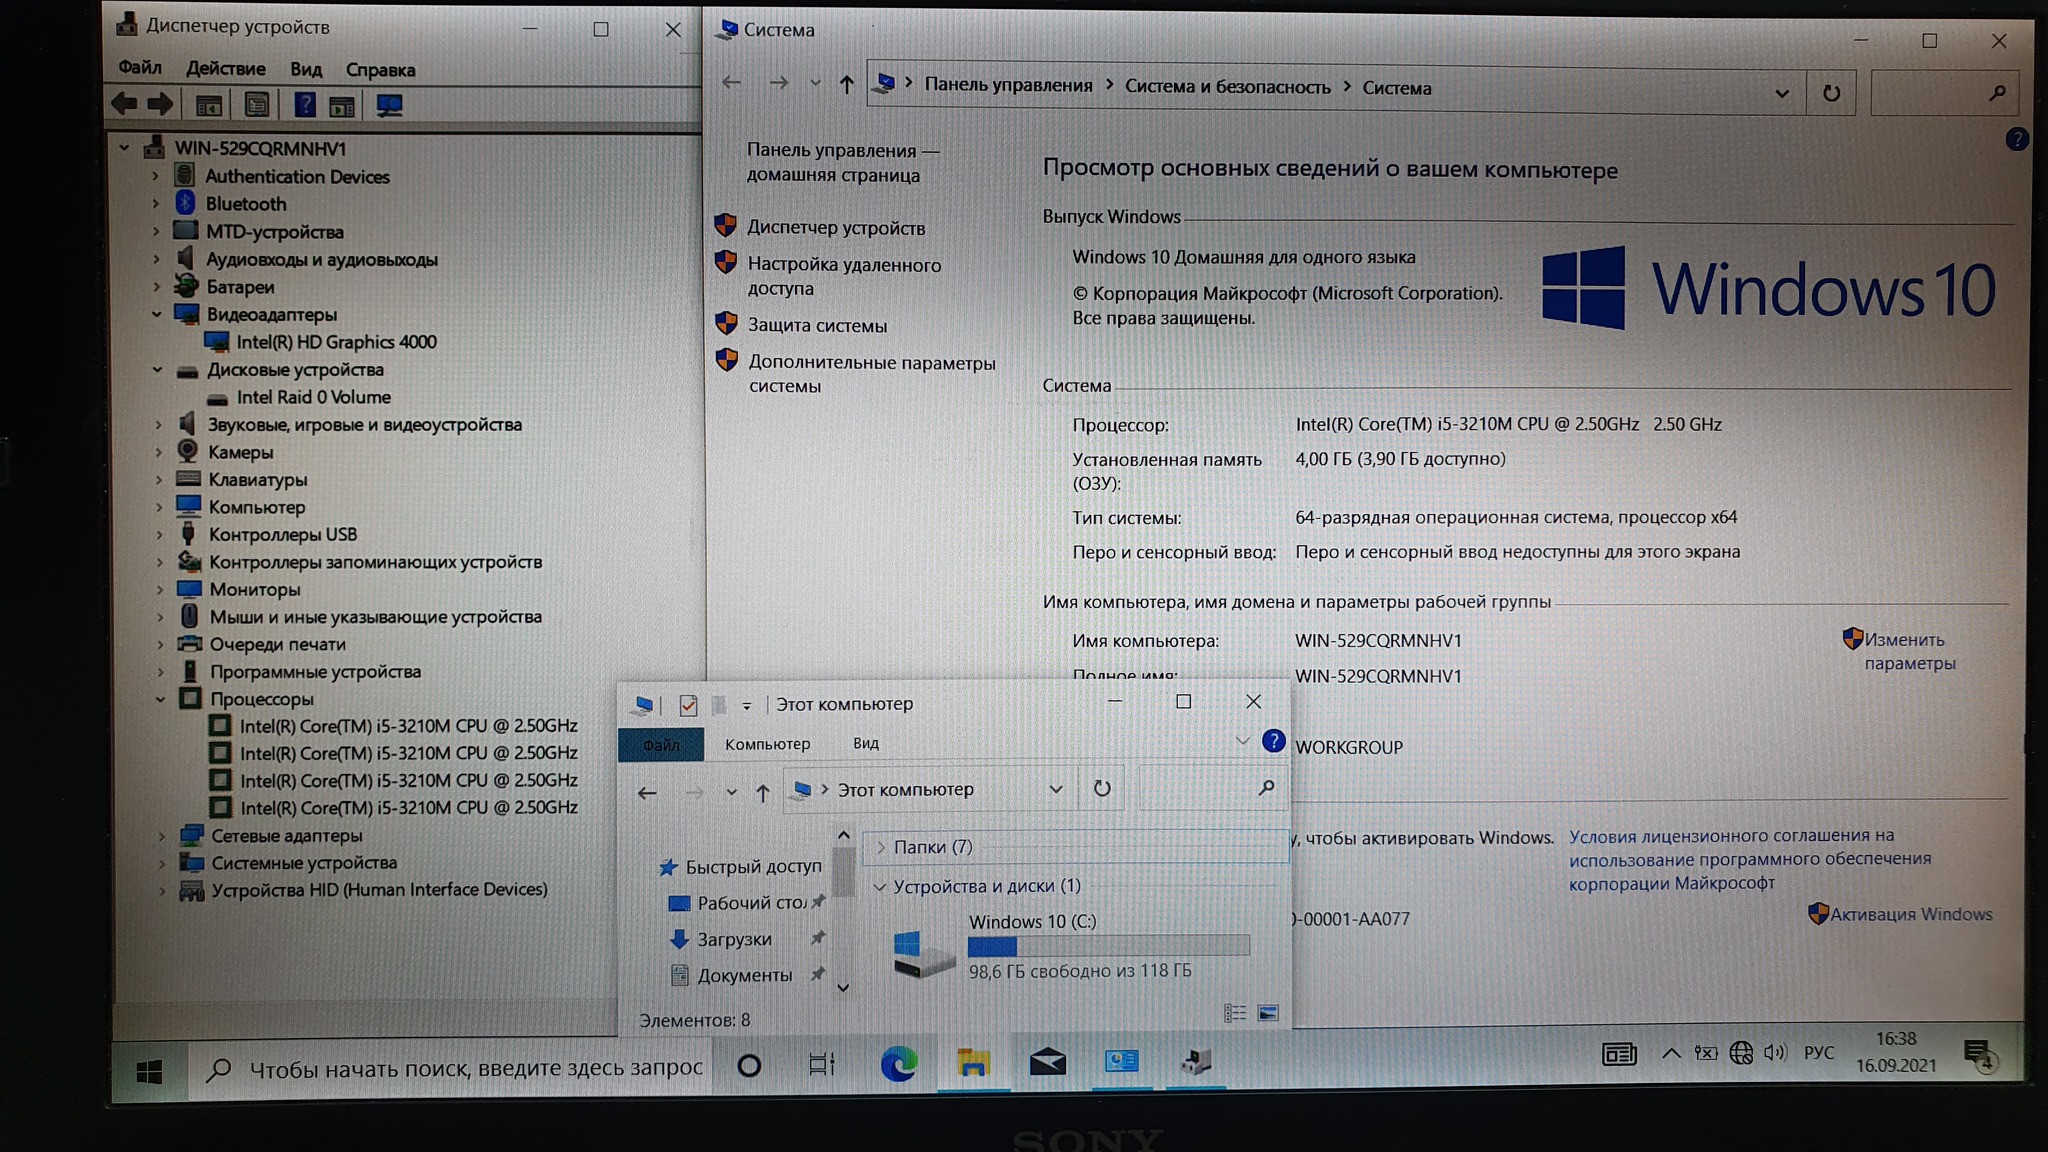
Task: Open the Действие menu
Action: click(x=226, y=69)
